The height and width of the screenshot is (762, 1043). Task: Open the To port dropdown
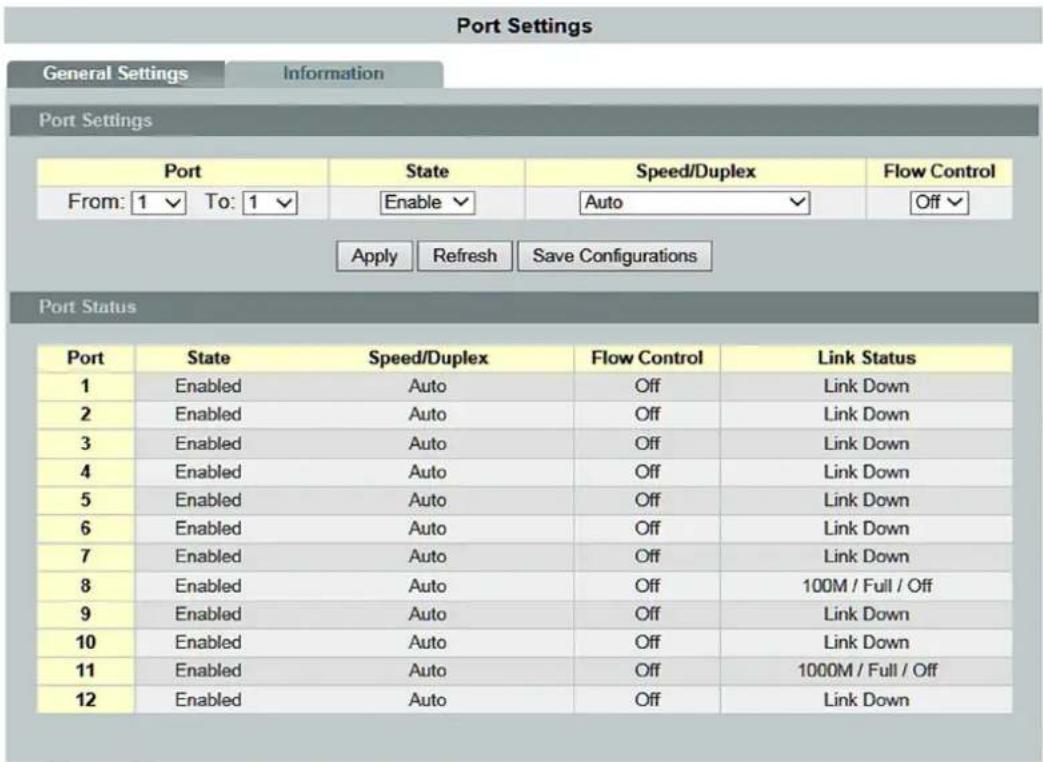pos(270,202)
